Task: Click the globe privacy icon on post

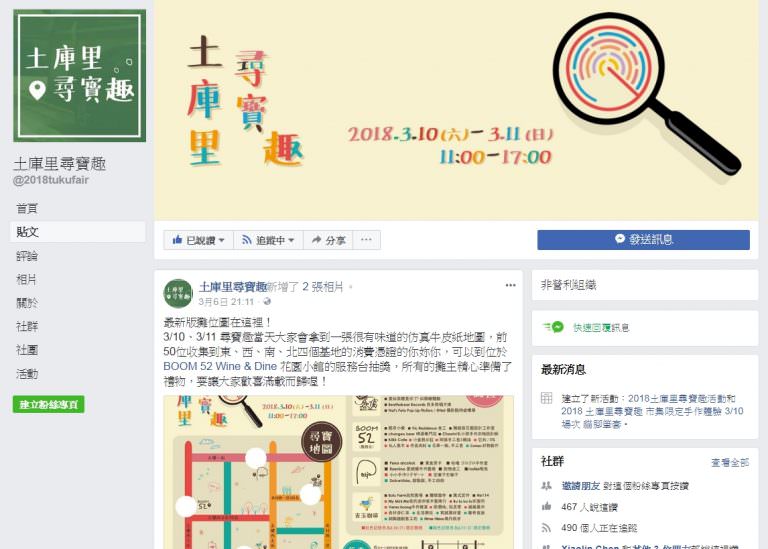Action: click(x=267, y=302)
